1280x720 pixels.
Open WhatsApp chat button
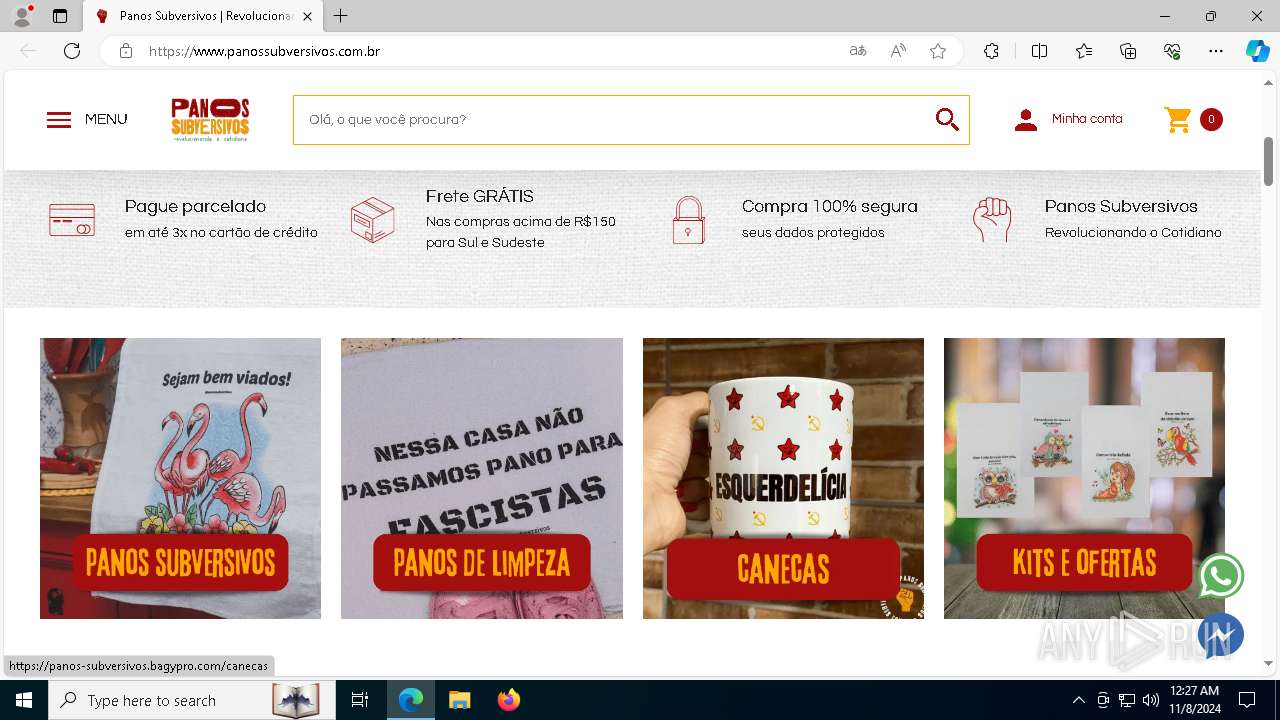1221,576
